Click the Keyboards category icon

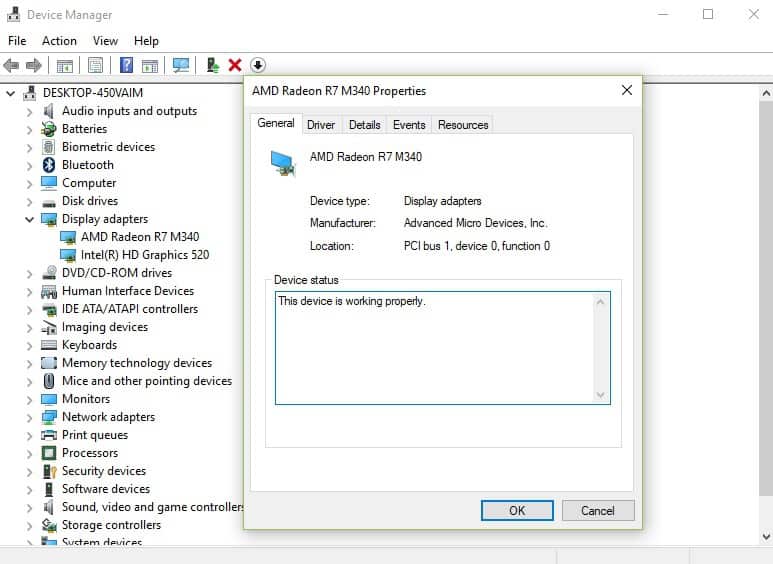coord(49,345)
